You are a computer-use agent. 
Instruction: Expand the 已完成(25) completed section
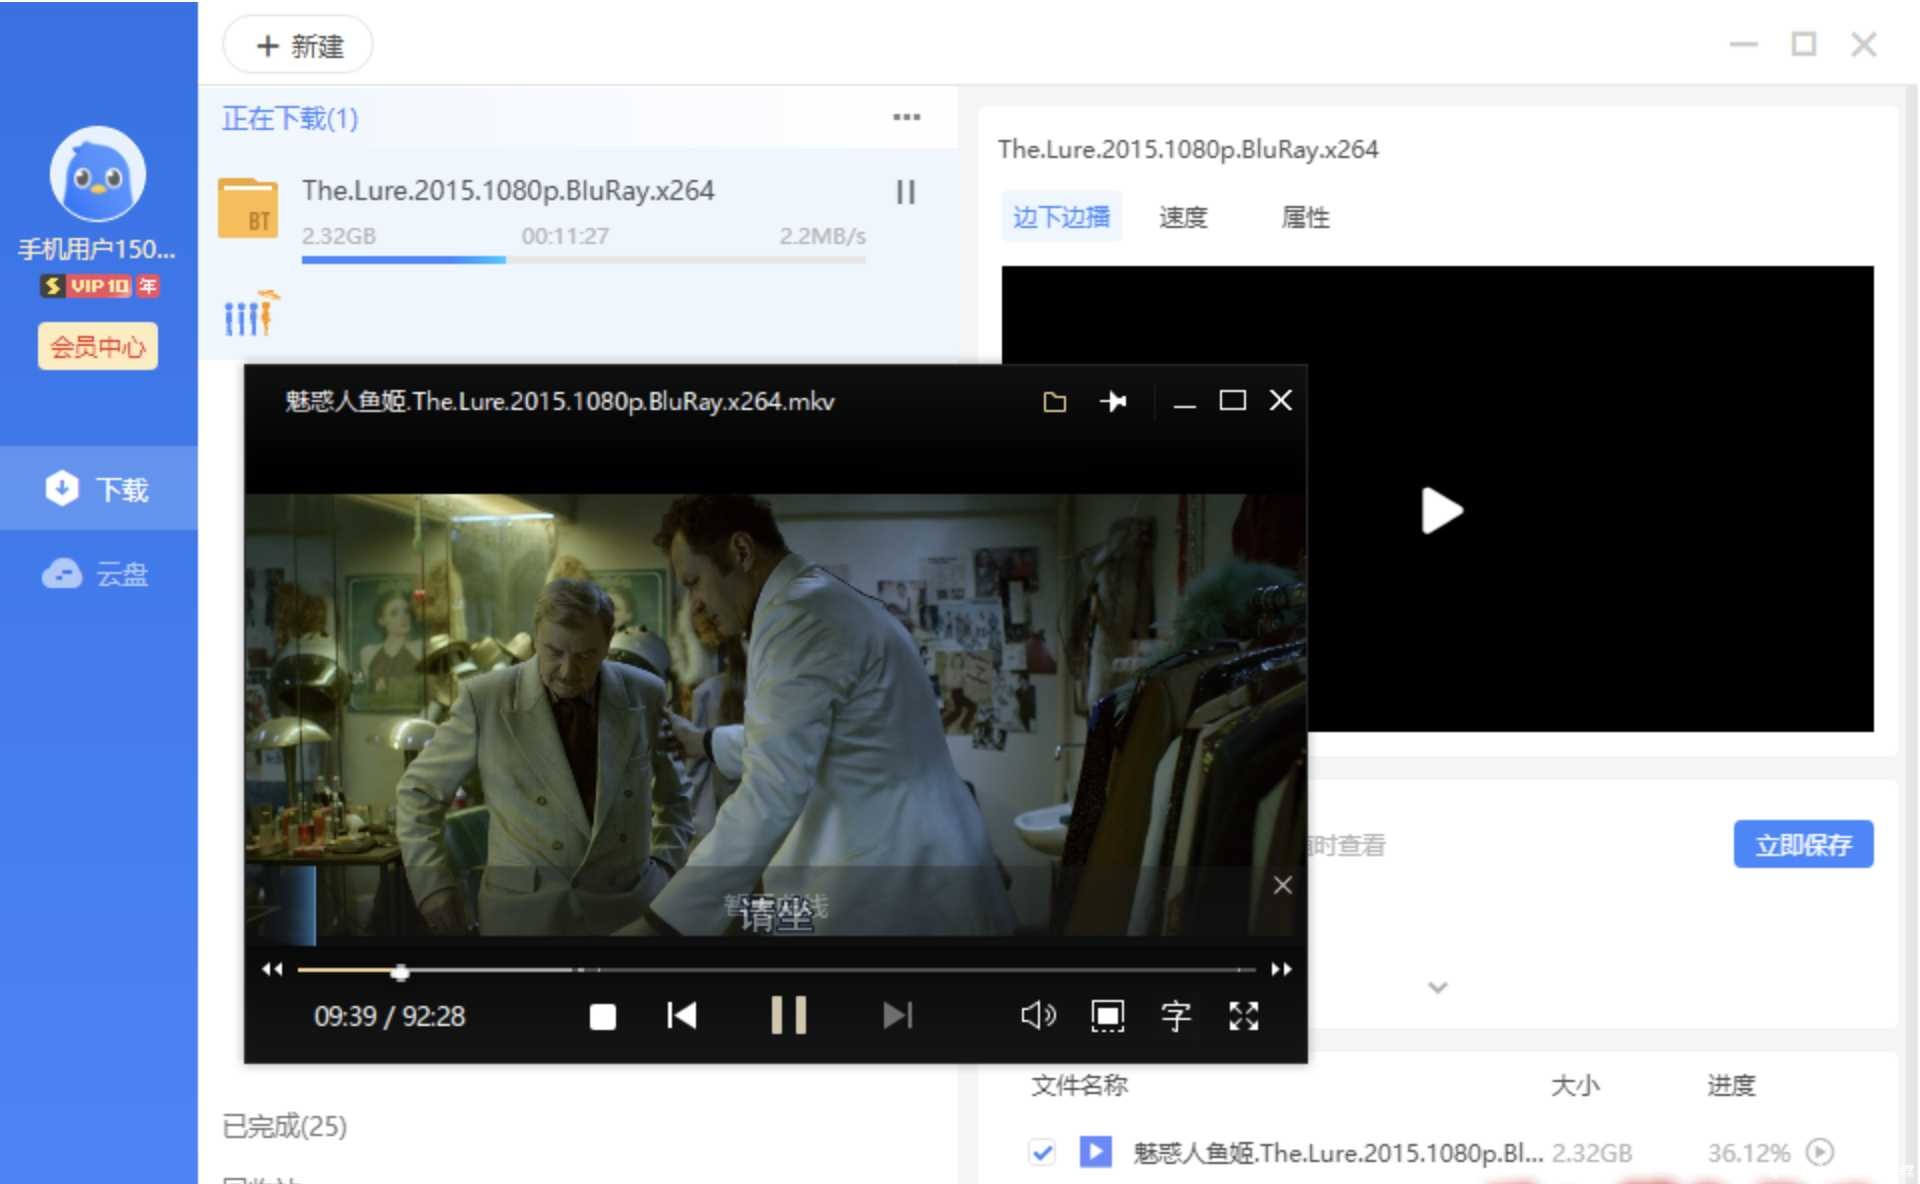coord(284,1126)
